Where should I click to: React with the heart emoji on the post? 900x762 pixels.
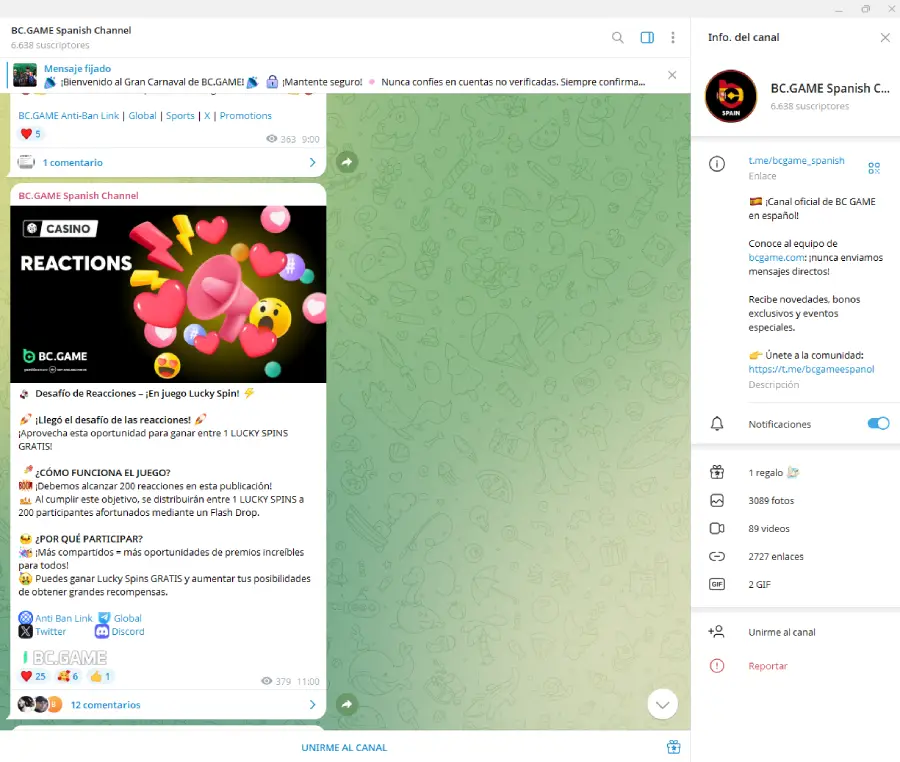click(29, 676)
